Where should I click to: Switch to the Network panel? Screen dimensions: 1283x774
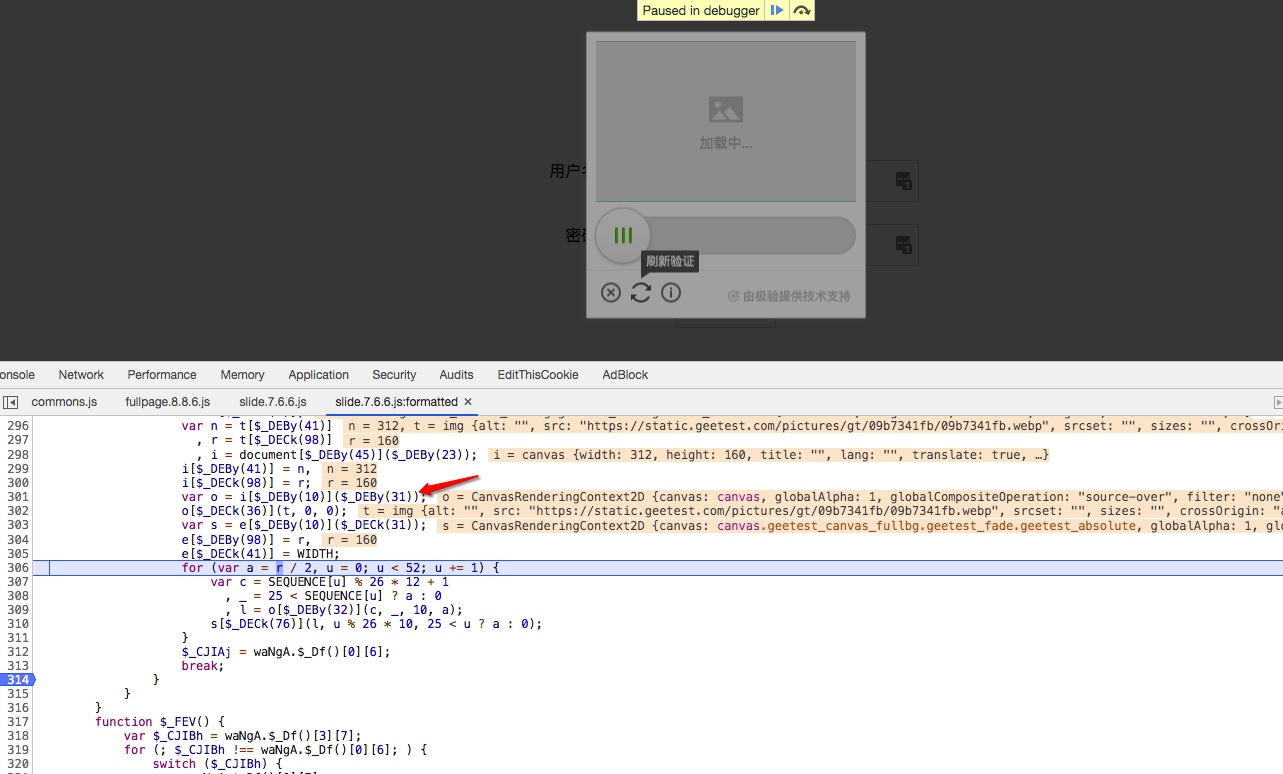[x=81, y=375]
